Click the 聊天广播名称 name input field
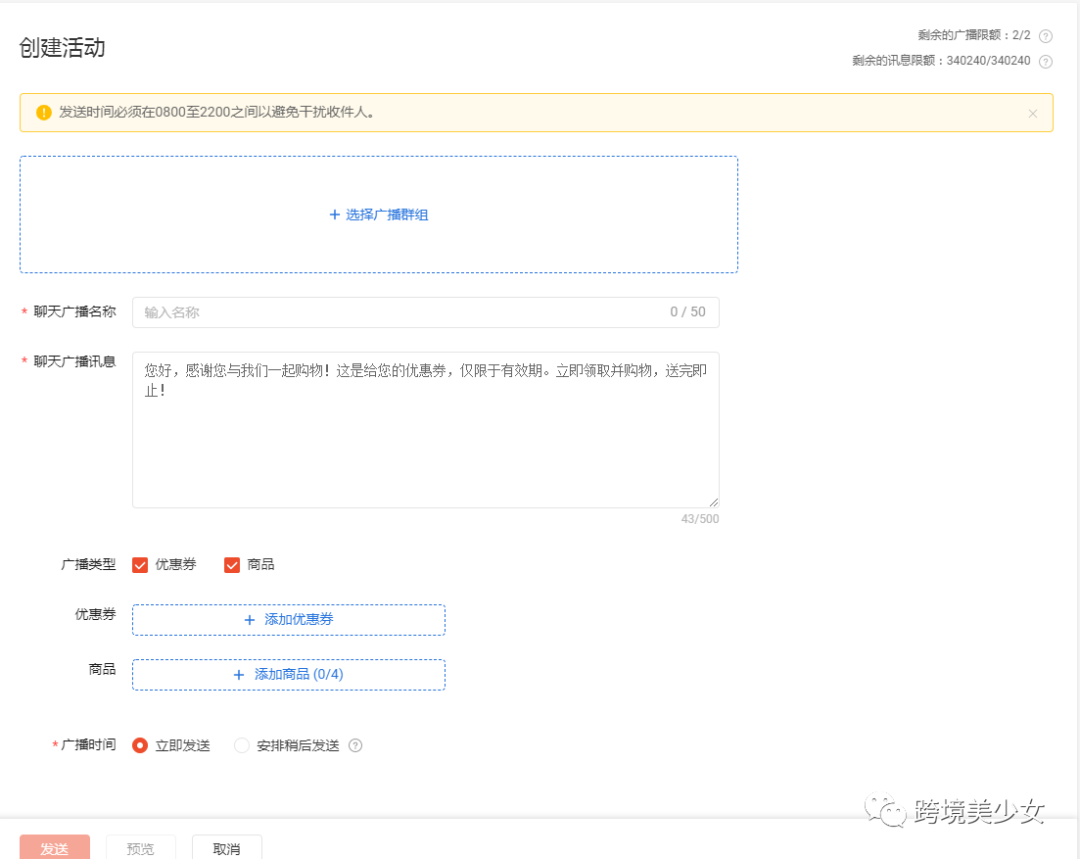Viewport: 1080px width, 859px height. 420,311
